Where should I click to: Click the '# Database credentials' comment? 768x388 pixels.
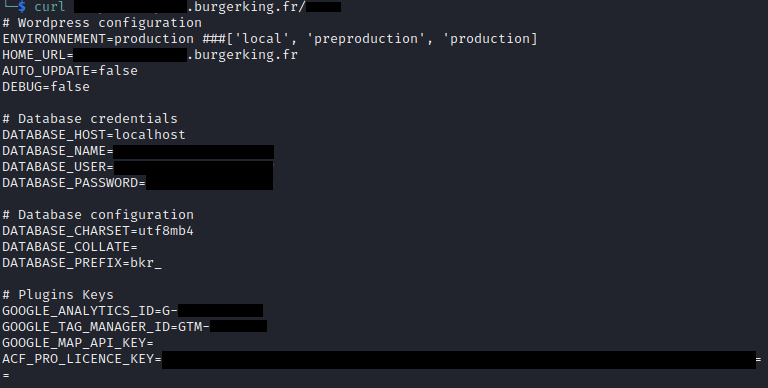(x=90, y=119)
